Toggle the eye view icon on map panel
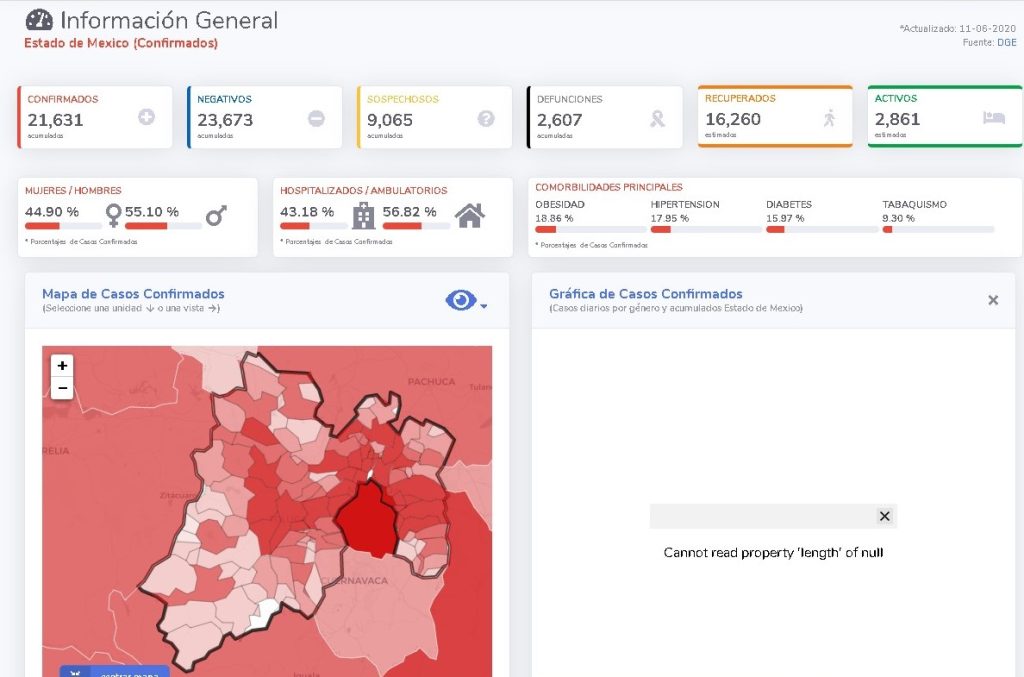Viewport: 1024px width, 677px height. [x=460, y=300]
